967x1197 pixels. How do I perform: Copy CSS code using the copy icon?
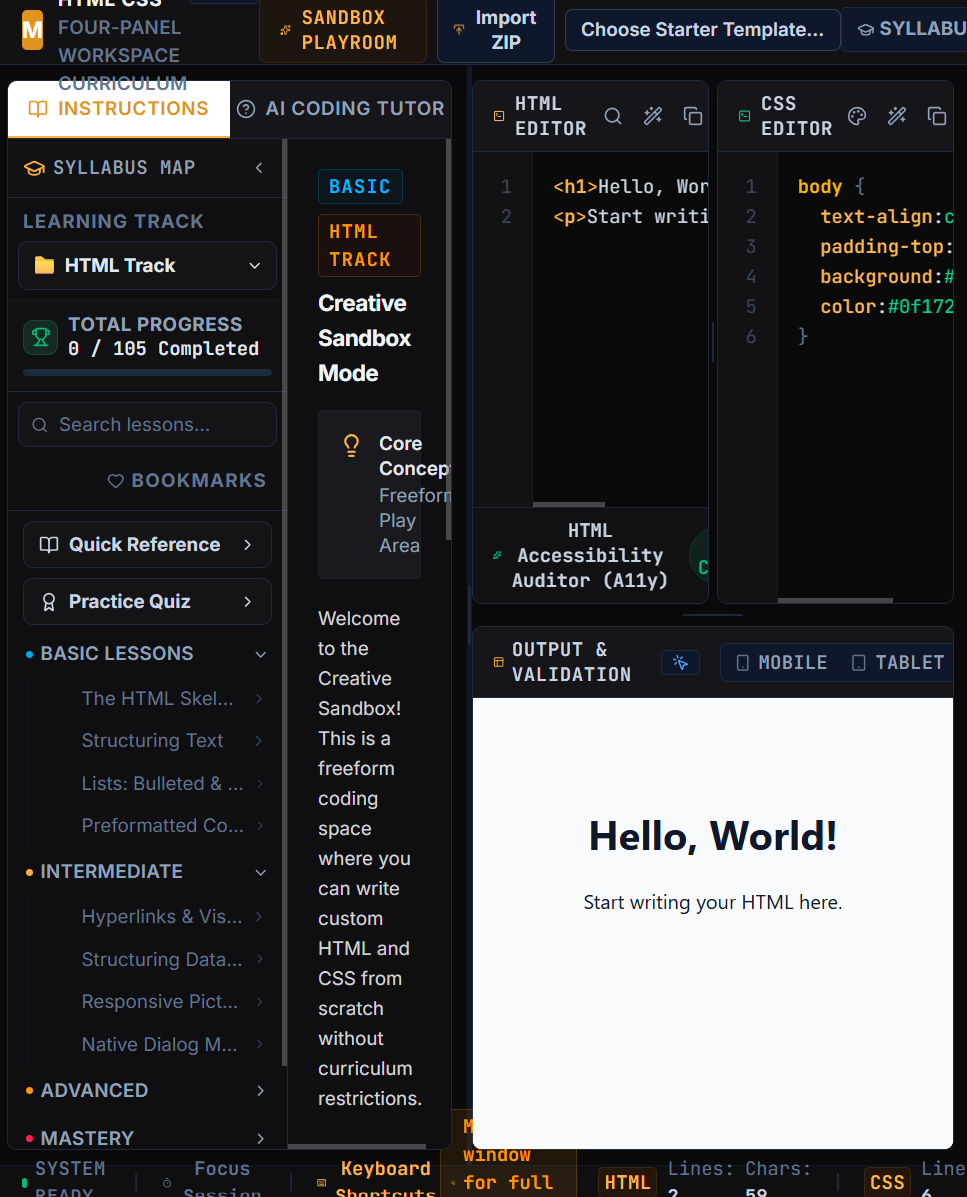(936, 116)
